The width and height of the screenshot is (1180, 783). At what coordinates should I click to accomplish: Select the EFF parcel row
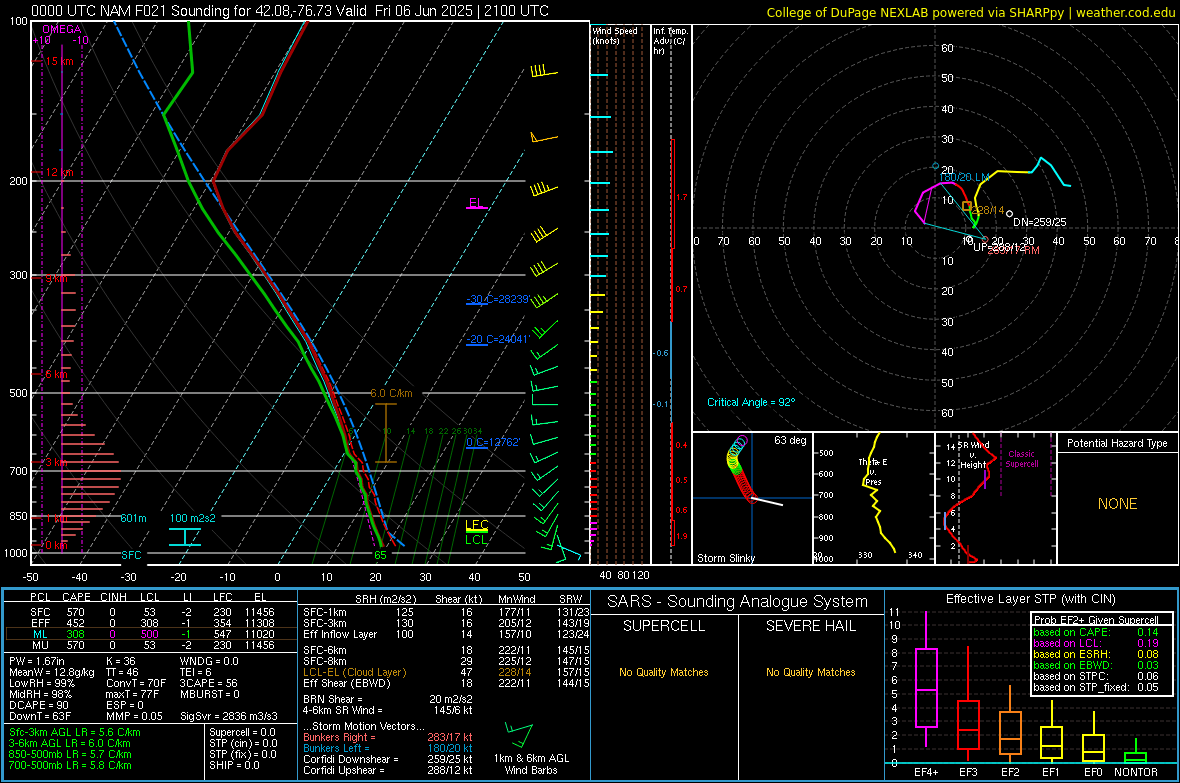click(x=152, y=623)
